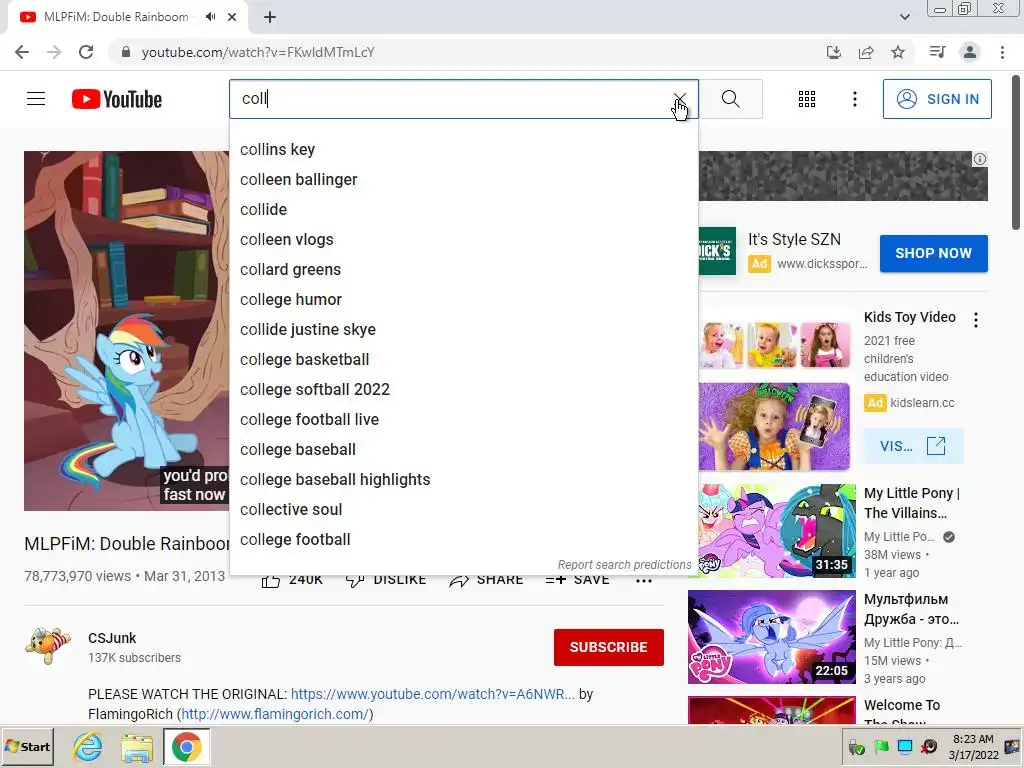Go forward with the browser forward arrow

point(54,52)
